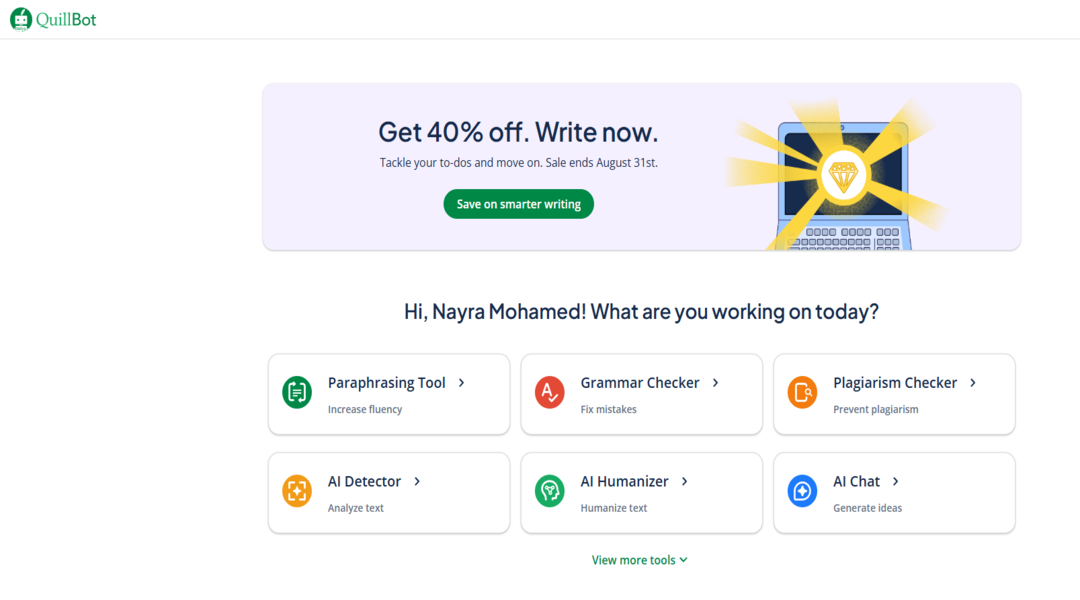Open the orange Plagiarism Checker icon
Image resolution: width=1080 pixels, height=600 pixels.
[802, 392]
